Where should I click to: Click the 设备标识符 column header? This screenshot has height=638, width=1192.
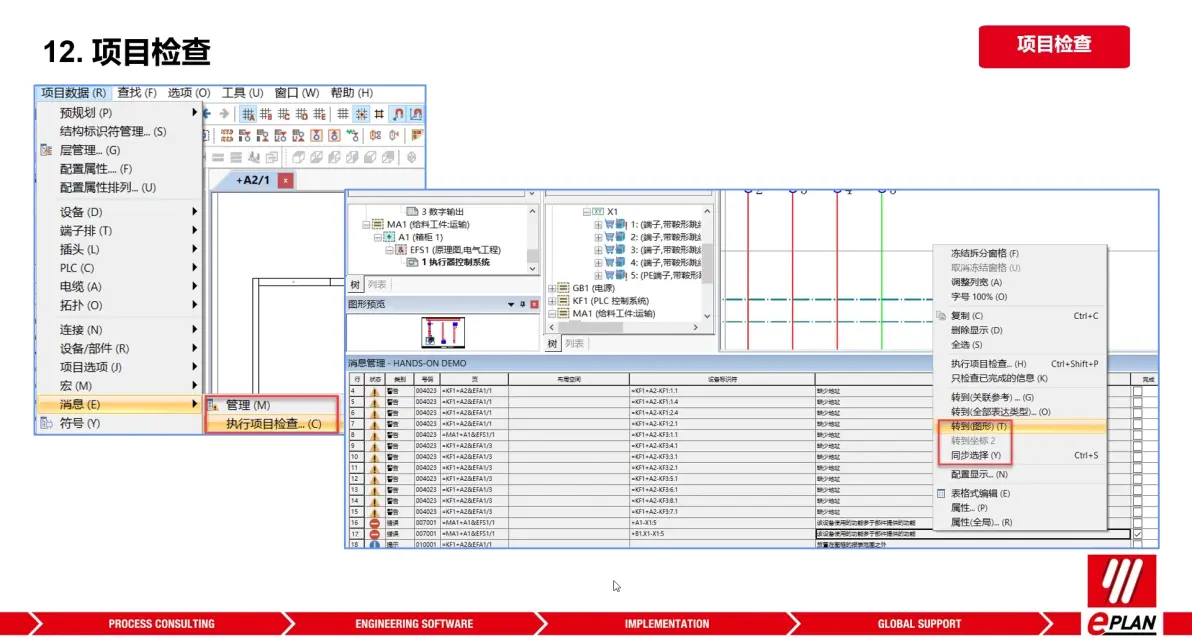click(x=721, y=379)
